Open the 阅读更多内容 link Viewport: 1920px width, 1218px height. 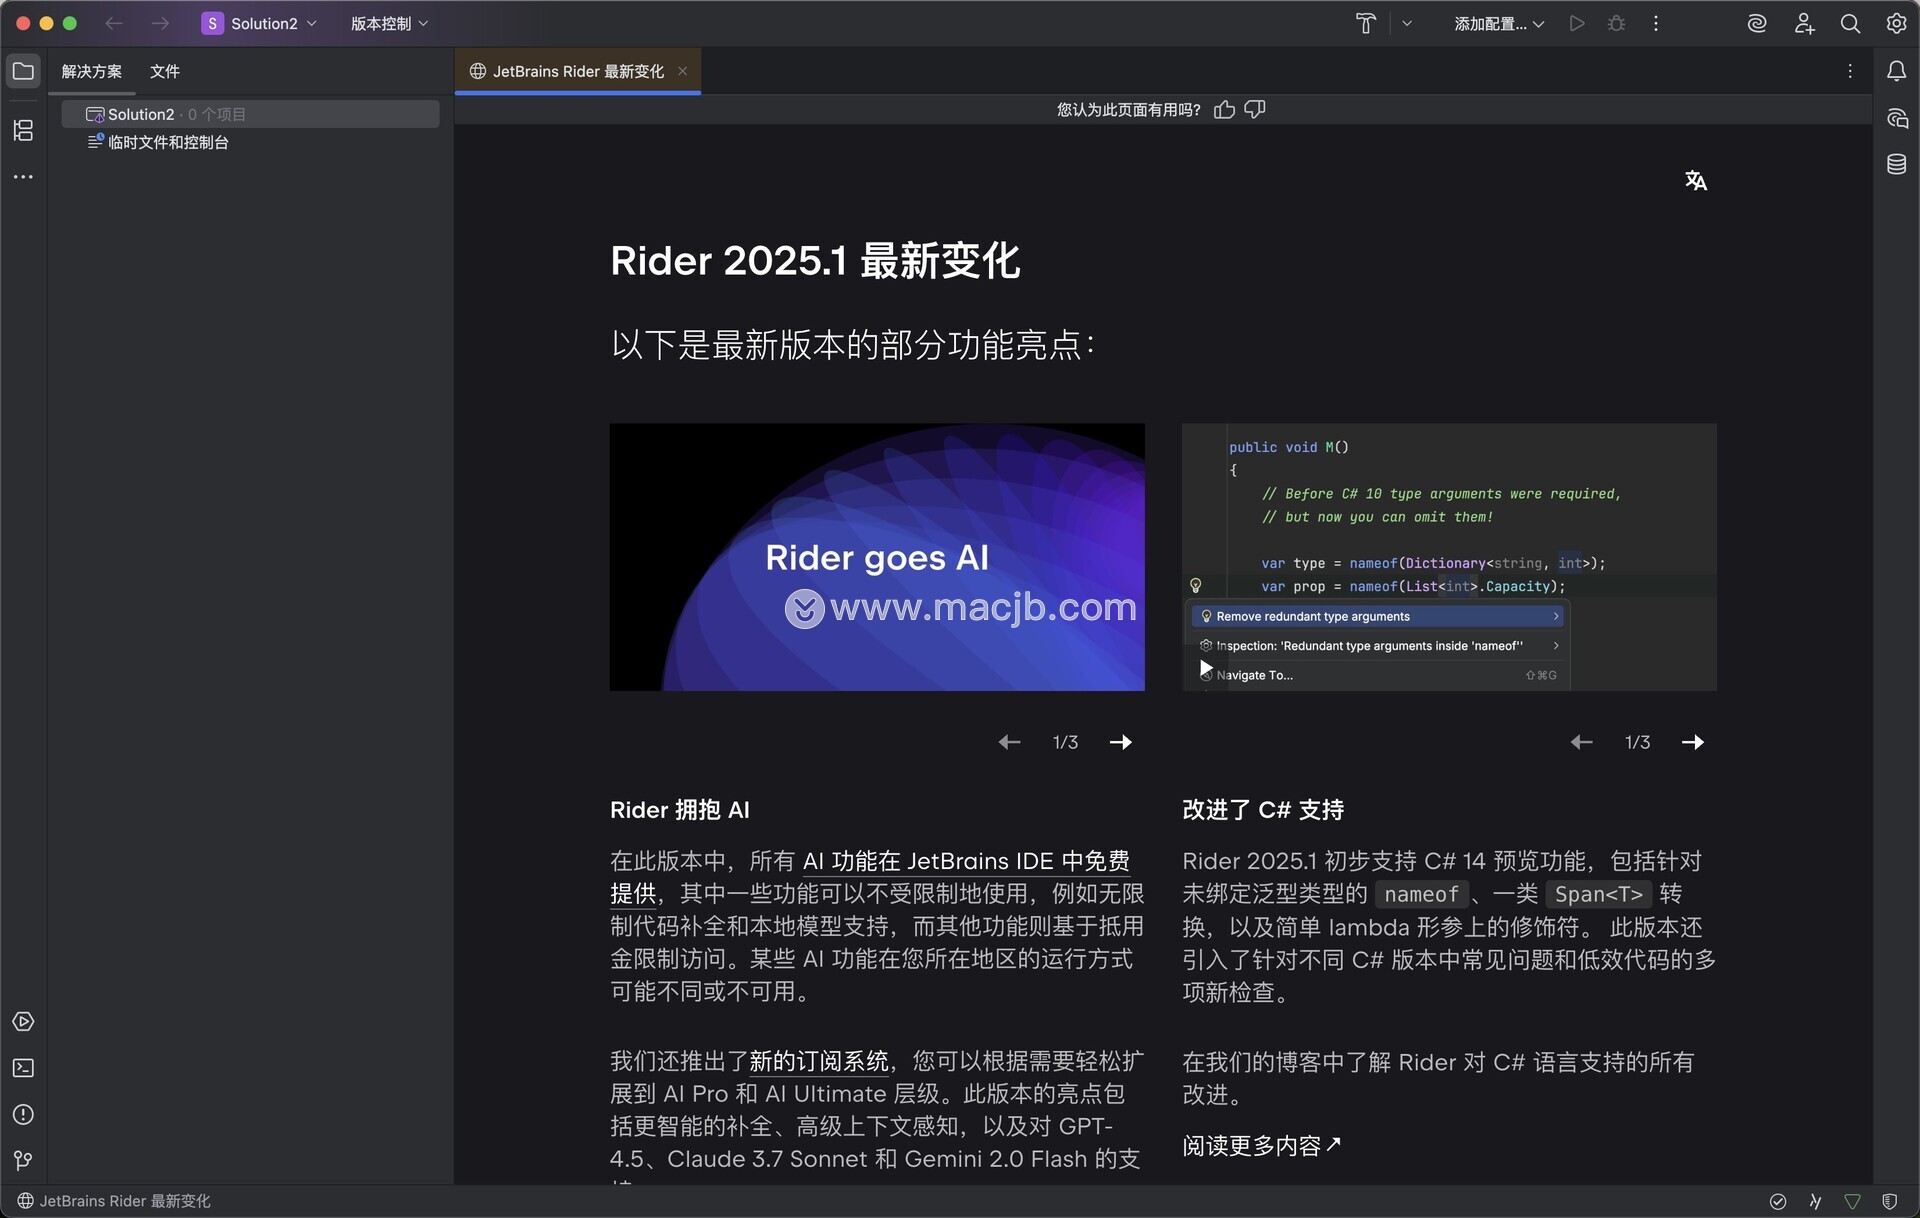pos(1261,1146)
